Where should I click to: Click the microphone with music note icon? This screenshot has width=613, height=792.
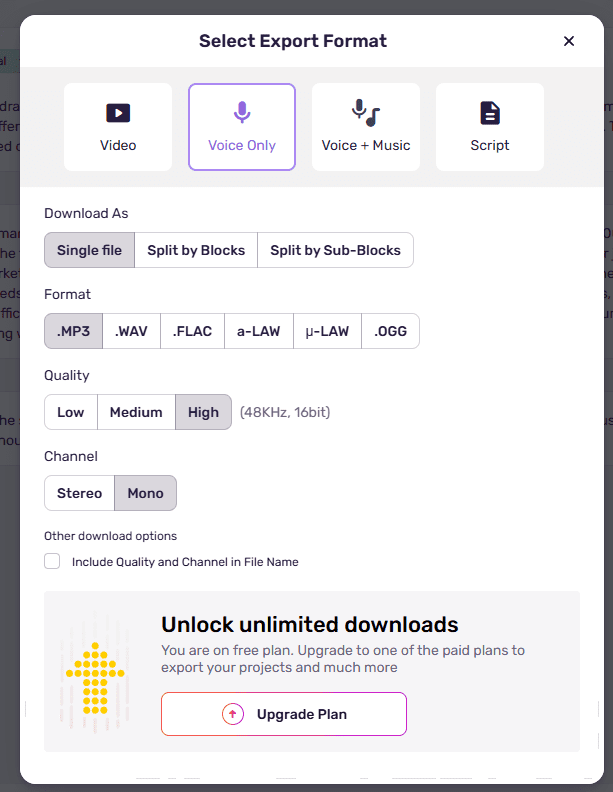point(366,113)
